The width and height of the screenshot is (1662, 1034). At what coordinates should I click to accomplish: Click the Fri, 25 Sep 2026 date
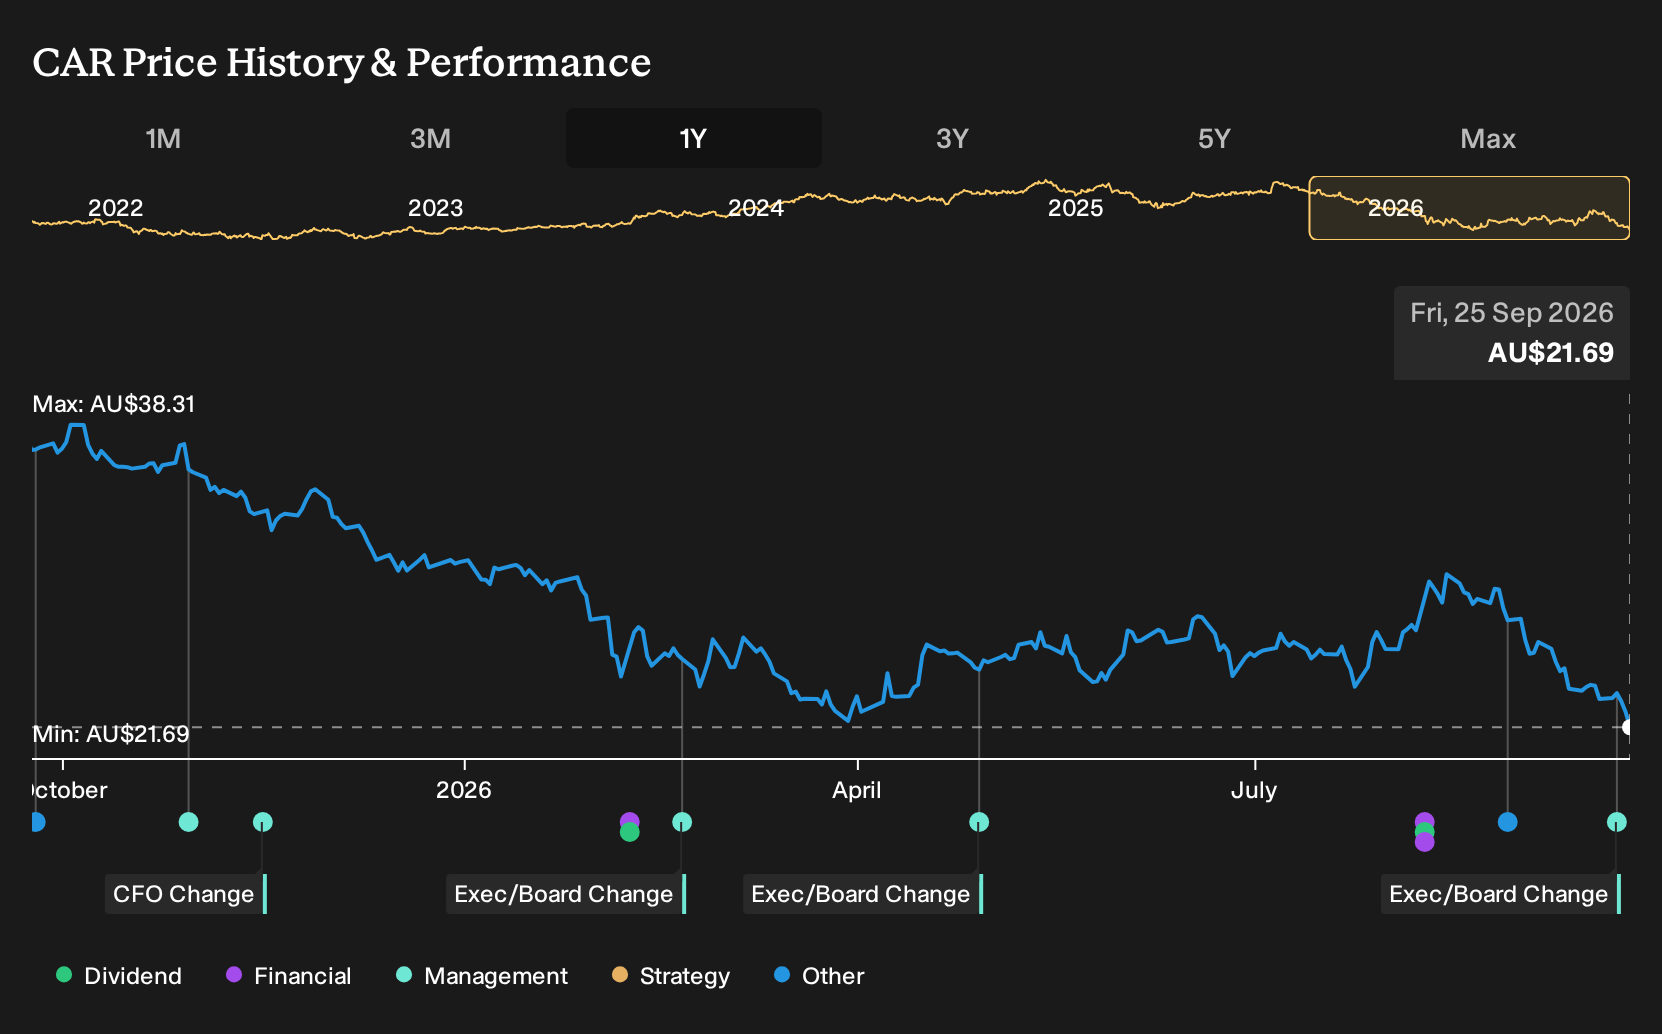click(1512, 313)
